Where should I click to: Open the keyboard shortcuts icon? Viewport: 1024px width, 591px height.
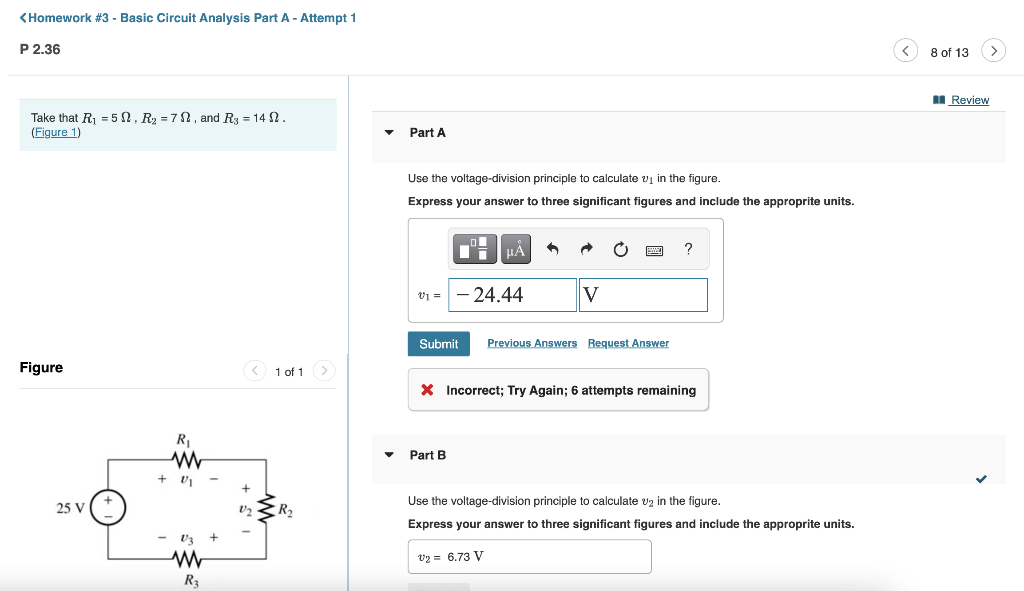click(x=654, y=250)
